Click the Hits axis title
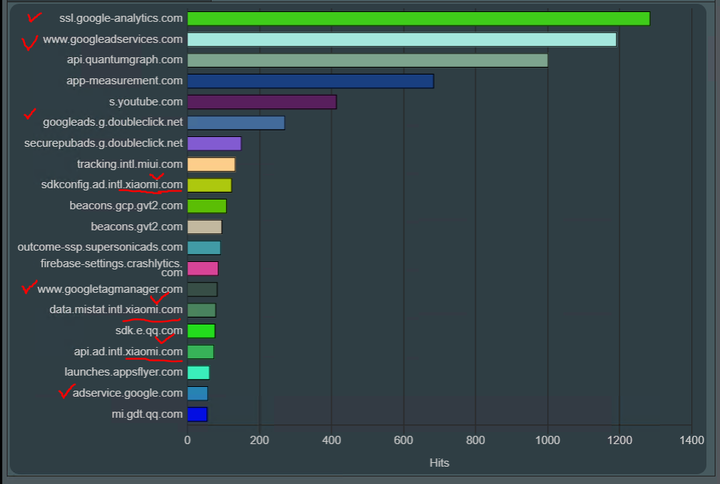The height and width of the screenshot is (484, 720). 439,463
